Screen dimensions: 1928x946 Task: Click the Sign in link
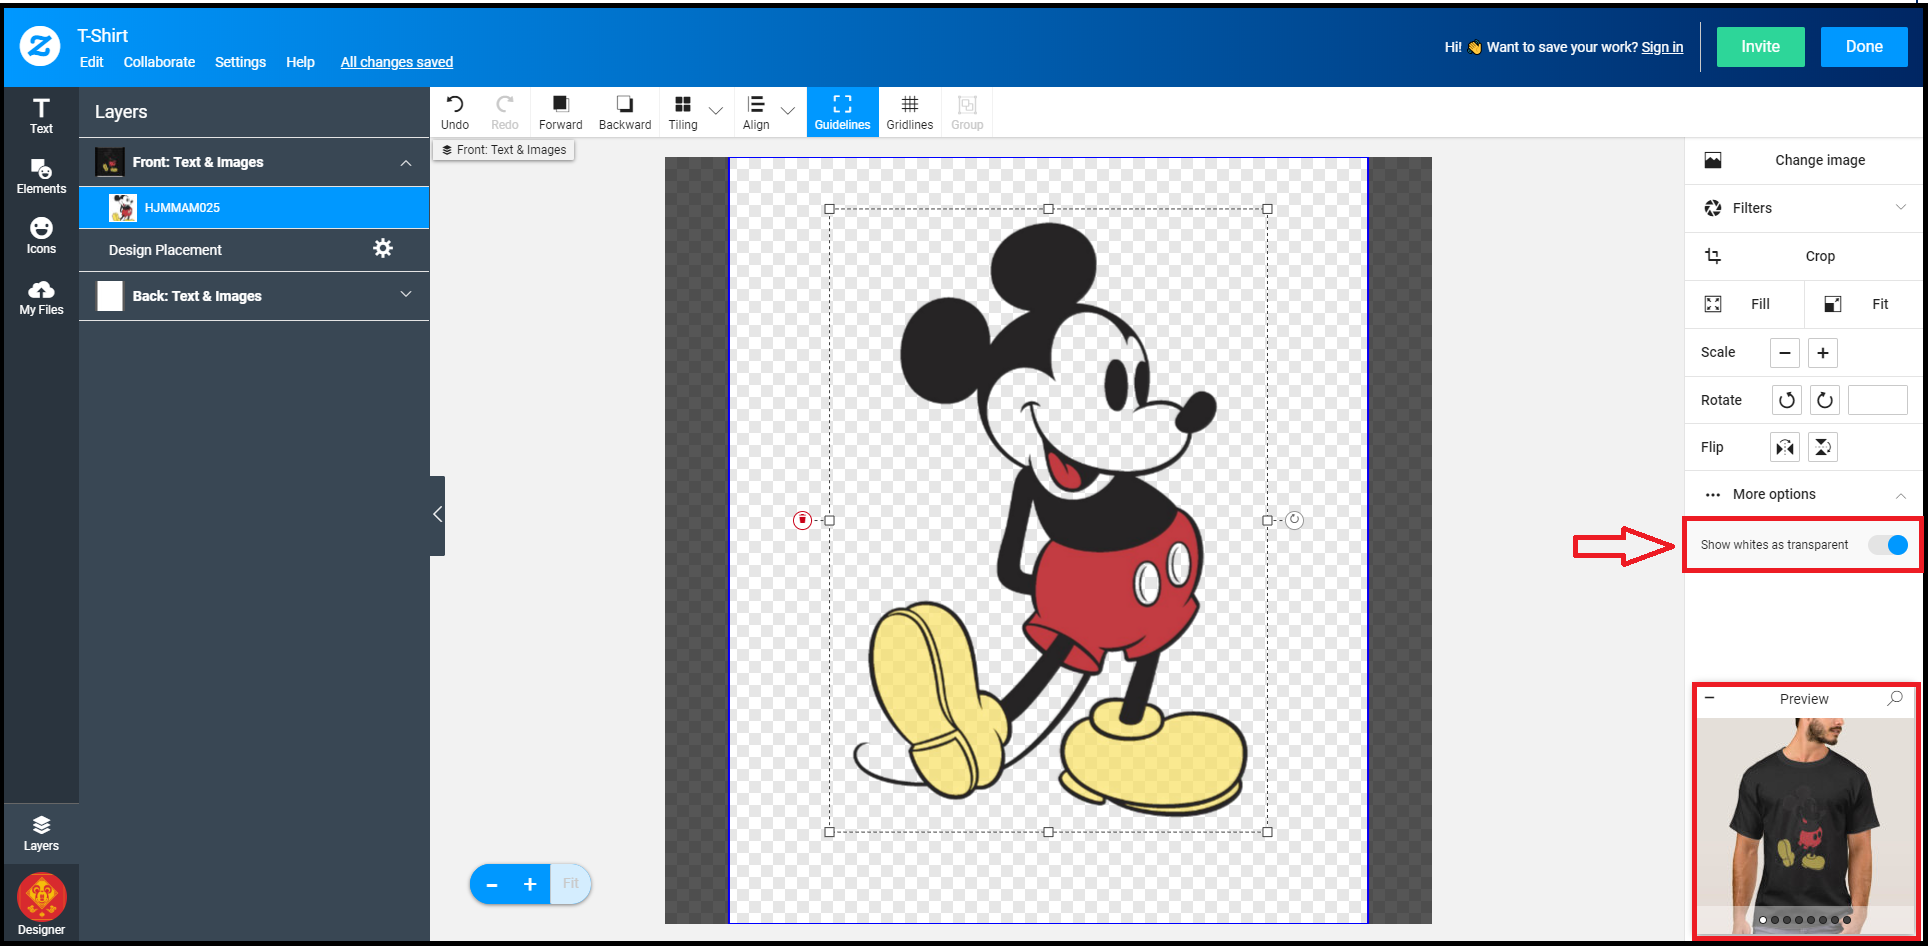(x=1661, y=47)
